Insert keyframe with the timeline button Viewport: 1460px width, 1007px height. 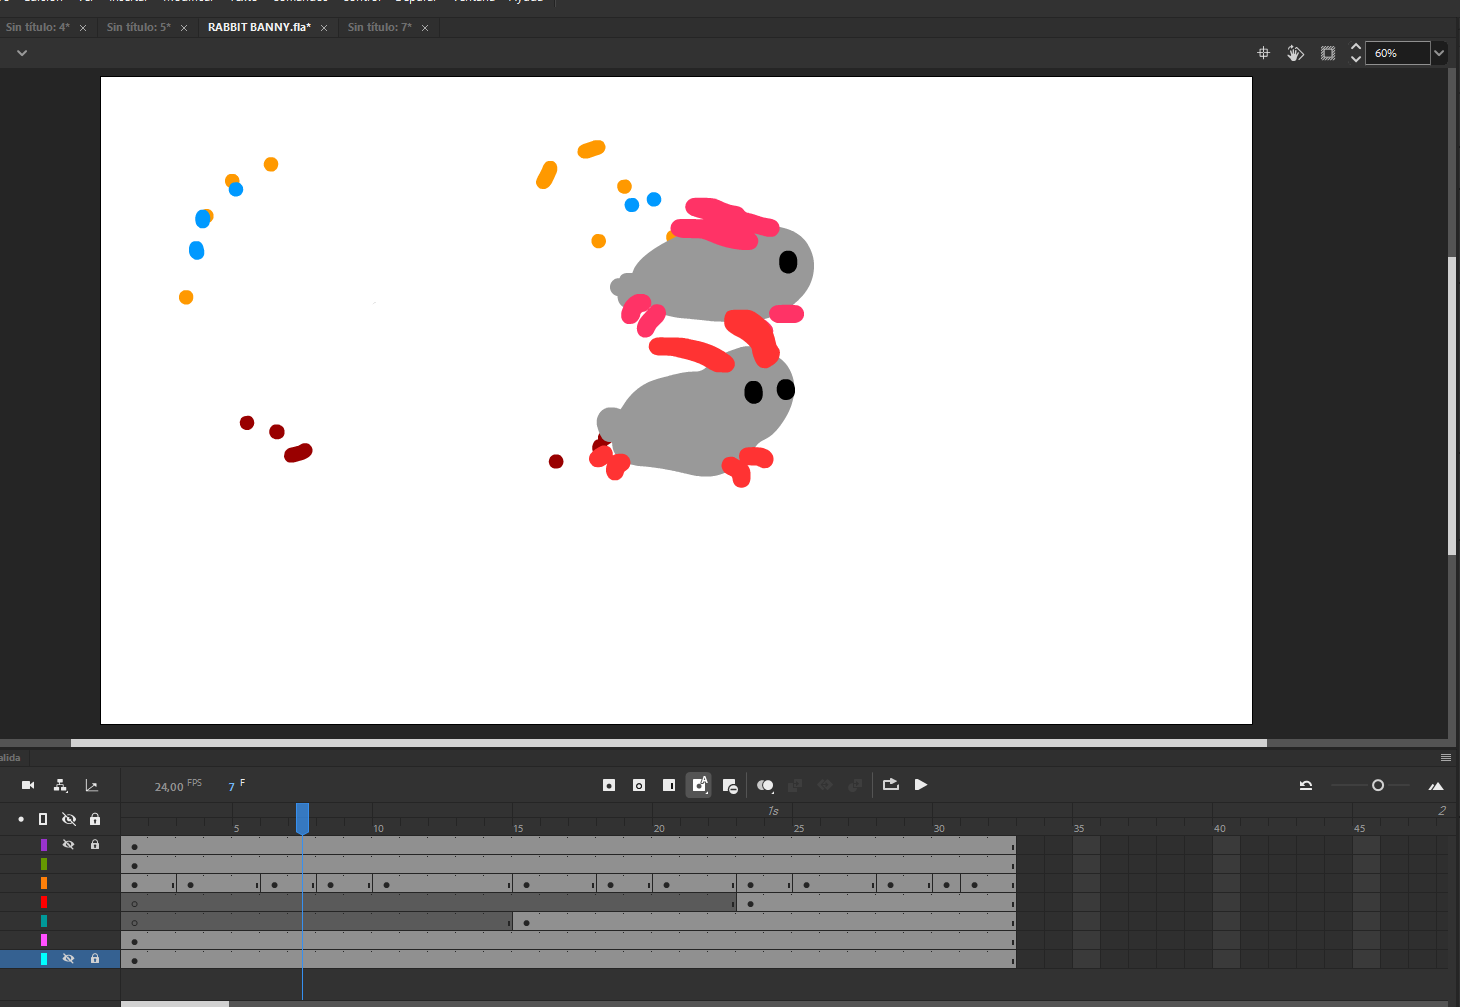point(609,785)
